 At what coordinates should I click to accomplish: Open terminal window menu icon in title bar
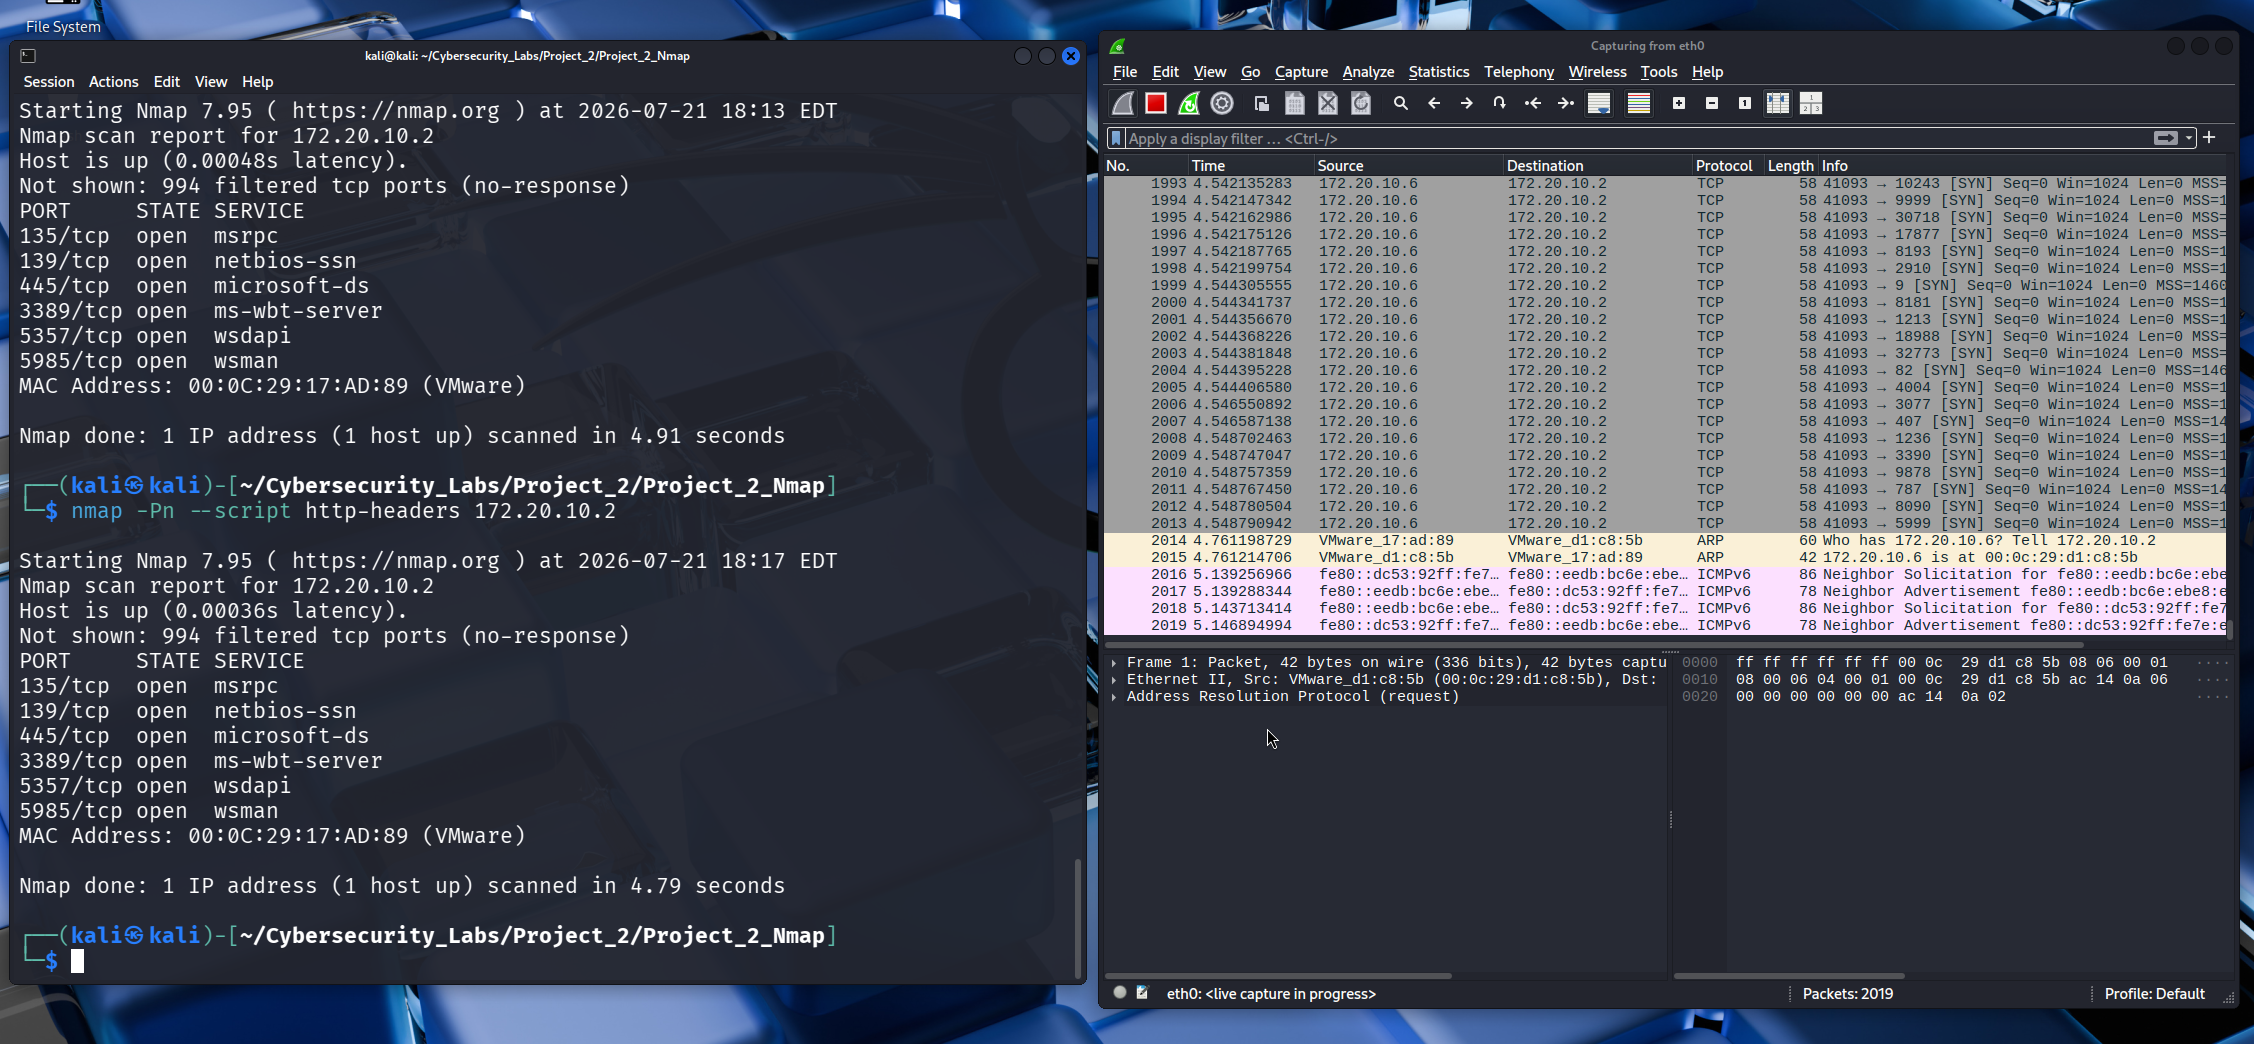(28, 56)
